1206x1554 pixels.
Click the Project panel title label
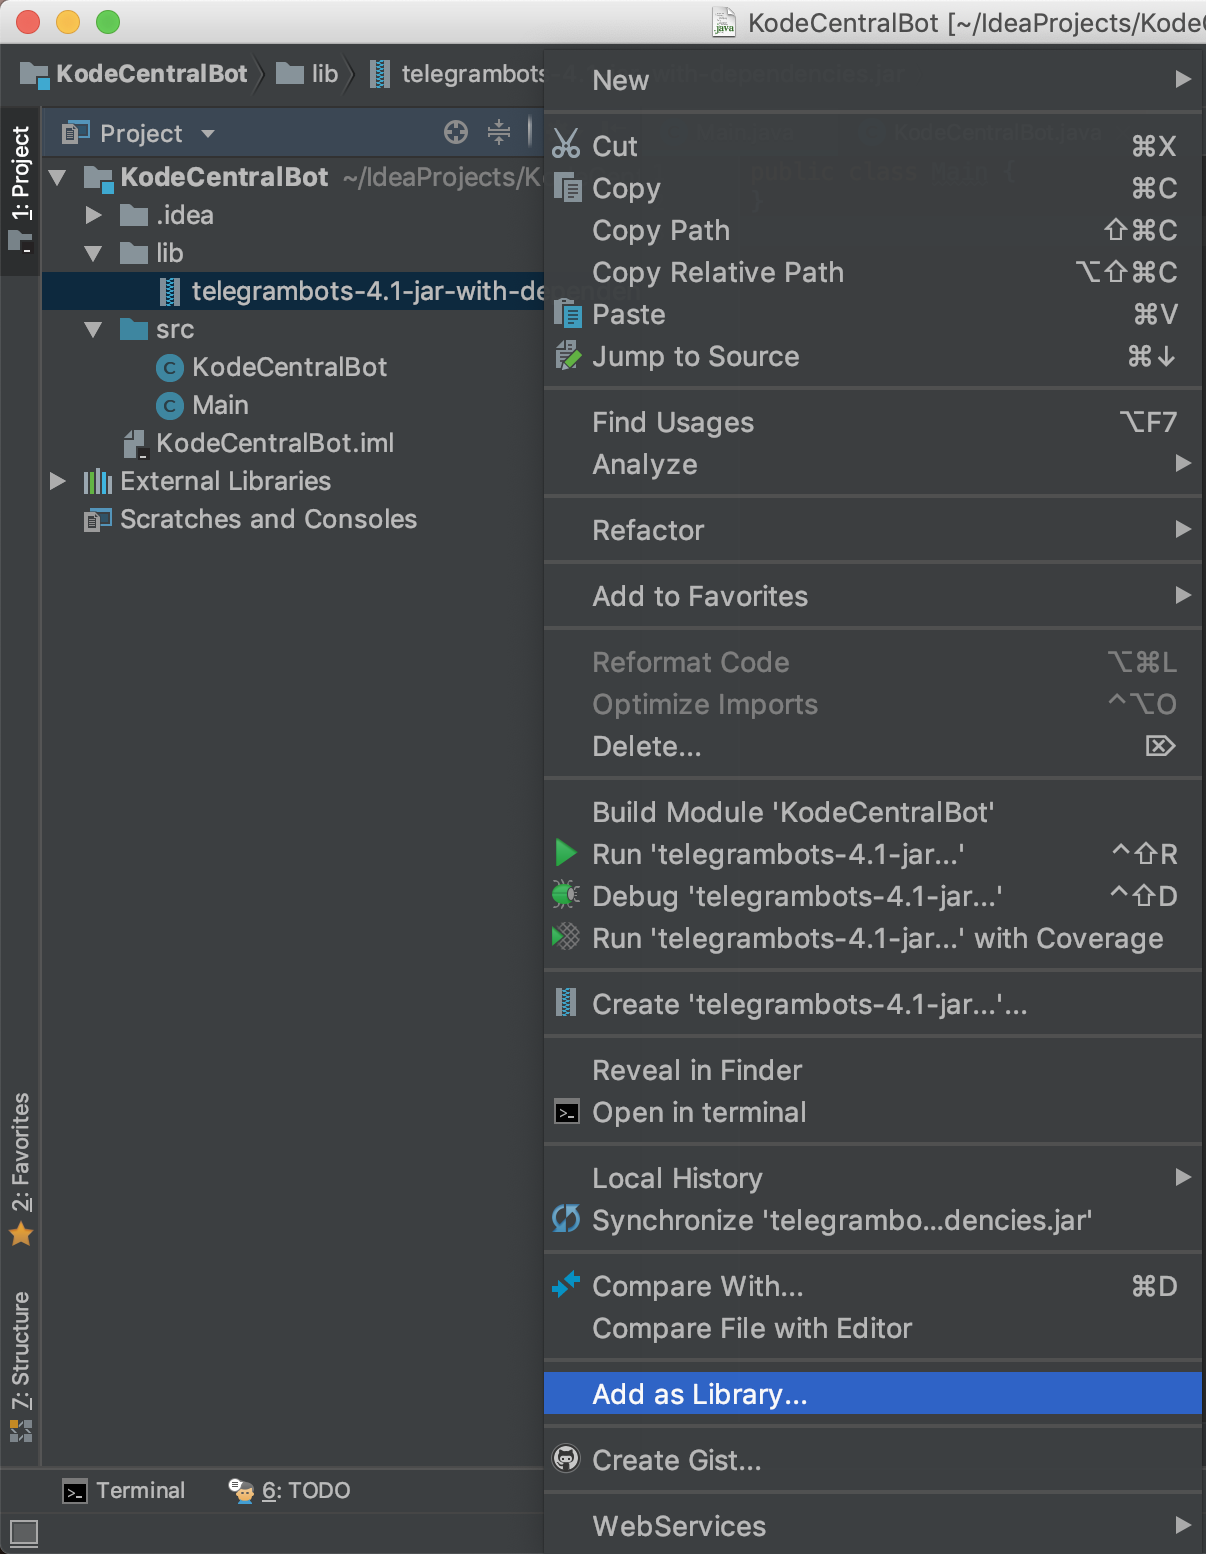point(141,133)
